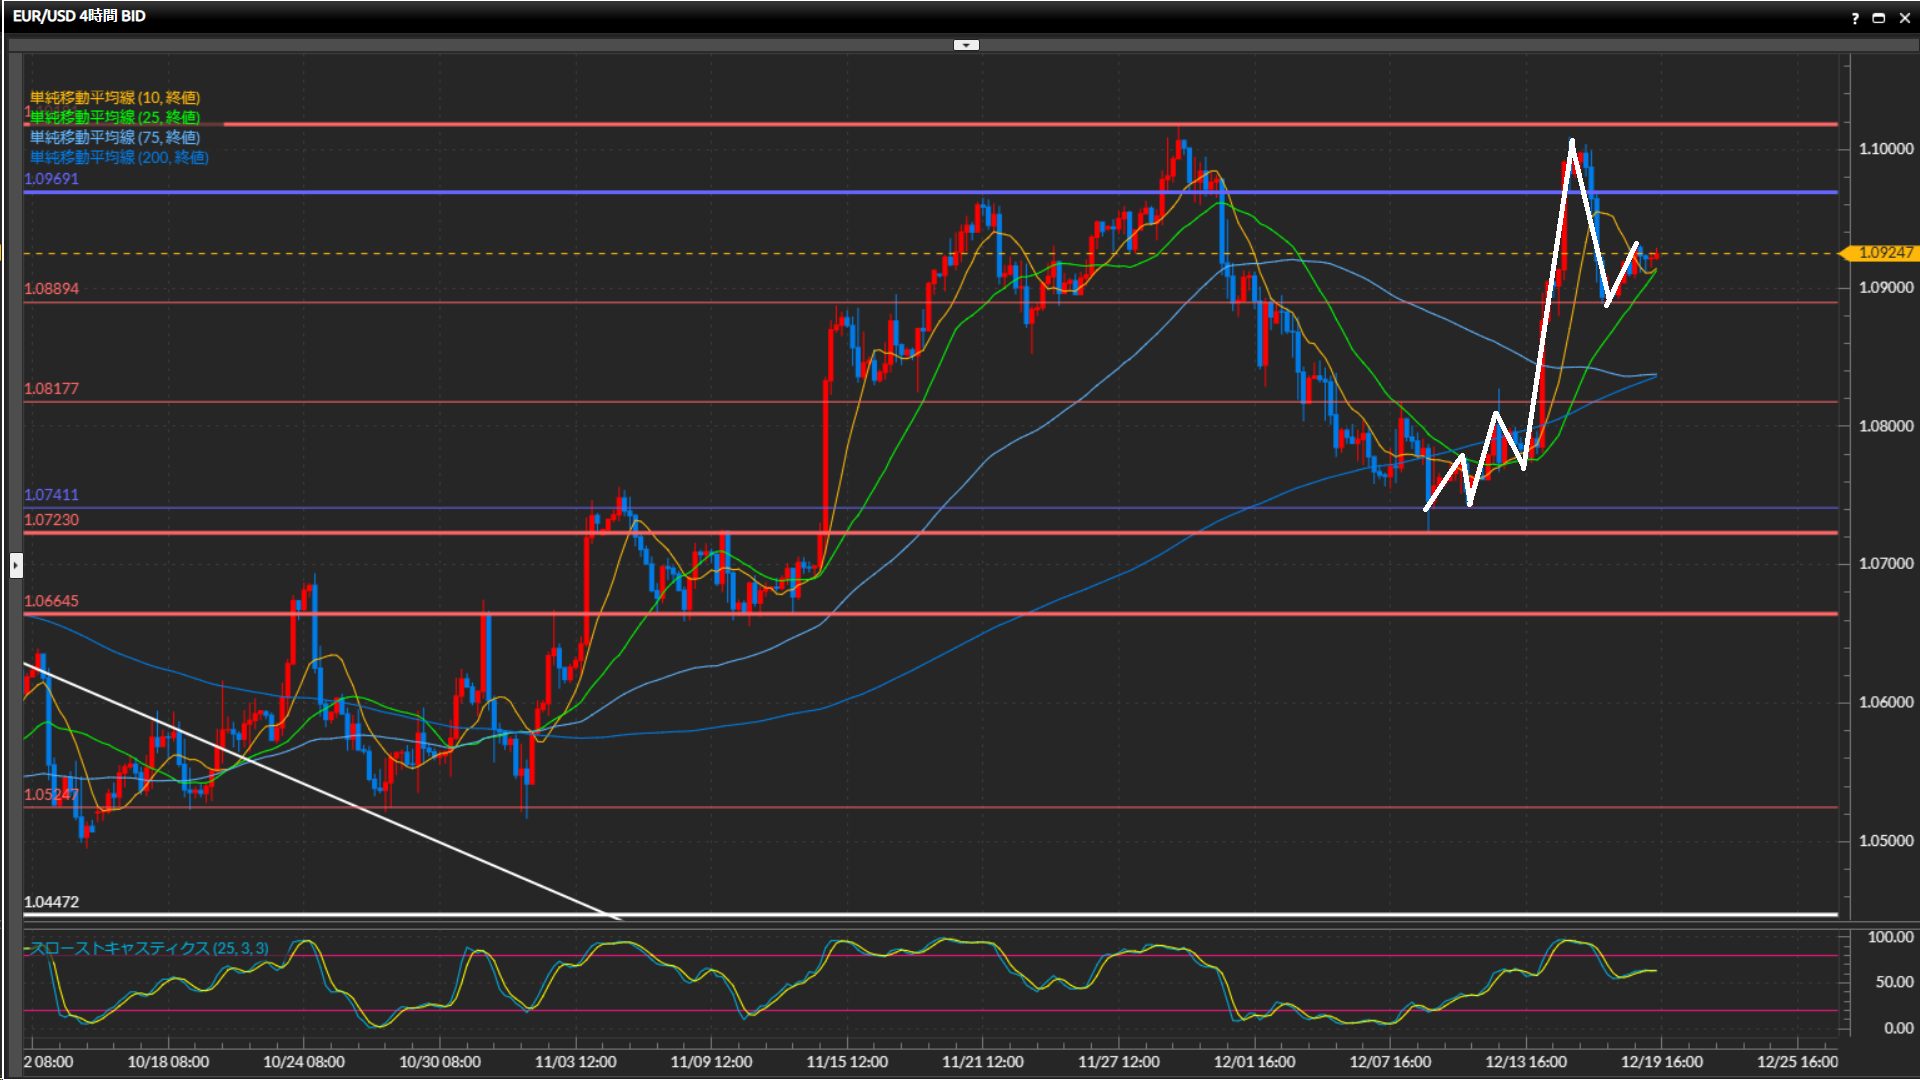Select the white horizontal line at 1.04472

pyautogui.click(x=1000, y=914)
